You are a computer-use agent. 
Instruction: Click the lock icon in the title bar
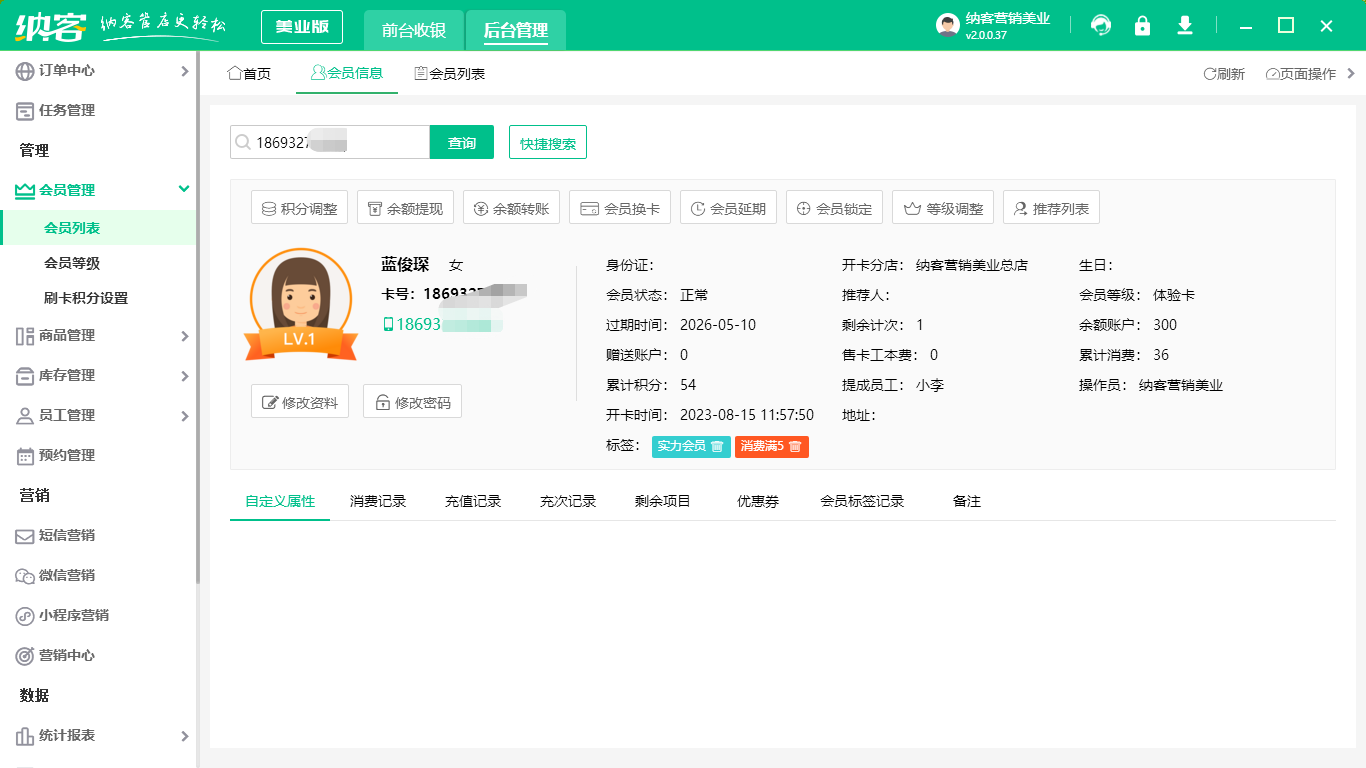click(x=1143, y=25)
